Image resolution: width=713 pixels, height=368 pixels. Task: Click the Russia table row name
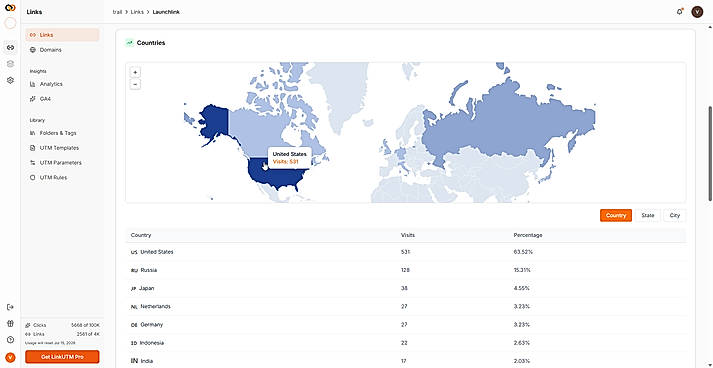point(149,270)
